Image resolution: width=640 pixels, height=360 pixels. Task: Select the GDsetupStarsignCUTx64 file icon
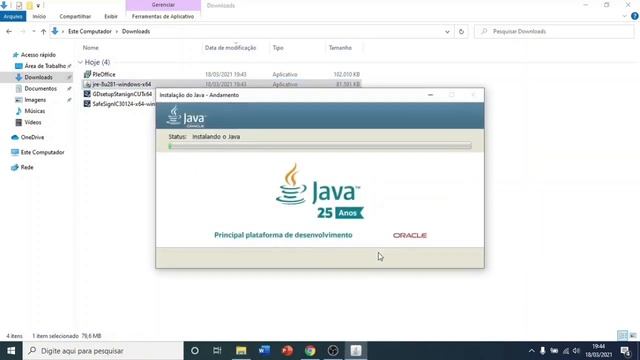87,94
